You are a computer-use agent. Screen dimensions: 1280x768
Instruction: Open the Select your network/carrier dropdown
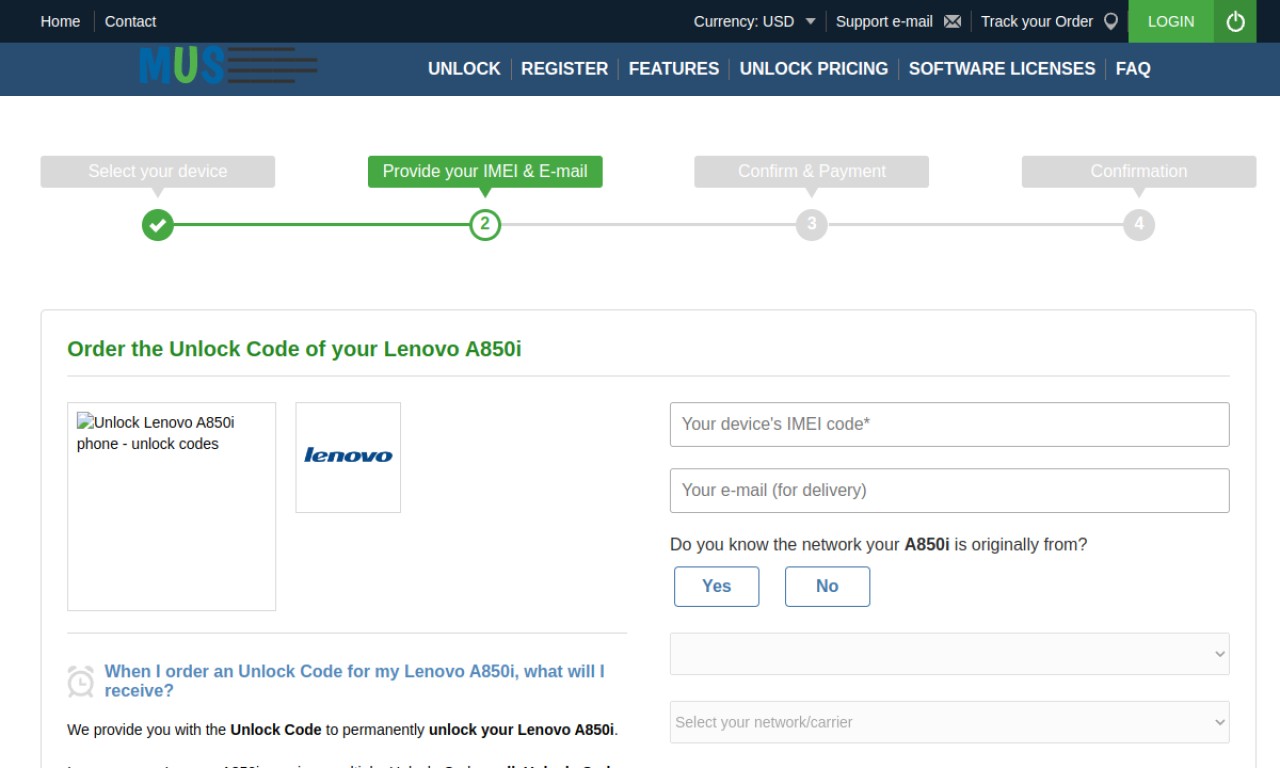(950, 722)
